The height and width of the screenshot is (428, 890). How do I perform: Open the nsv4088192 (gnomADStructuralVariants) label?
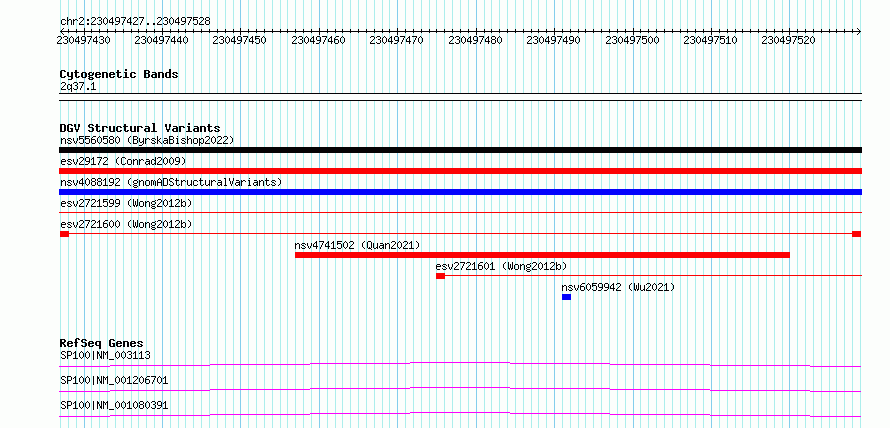(171, 182)
